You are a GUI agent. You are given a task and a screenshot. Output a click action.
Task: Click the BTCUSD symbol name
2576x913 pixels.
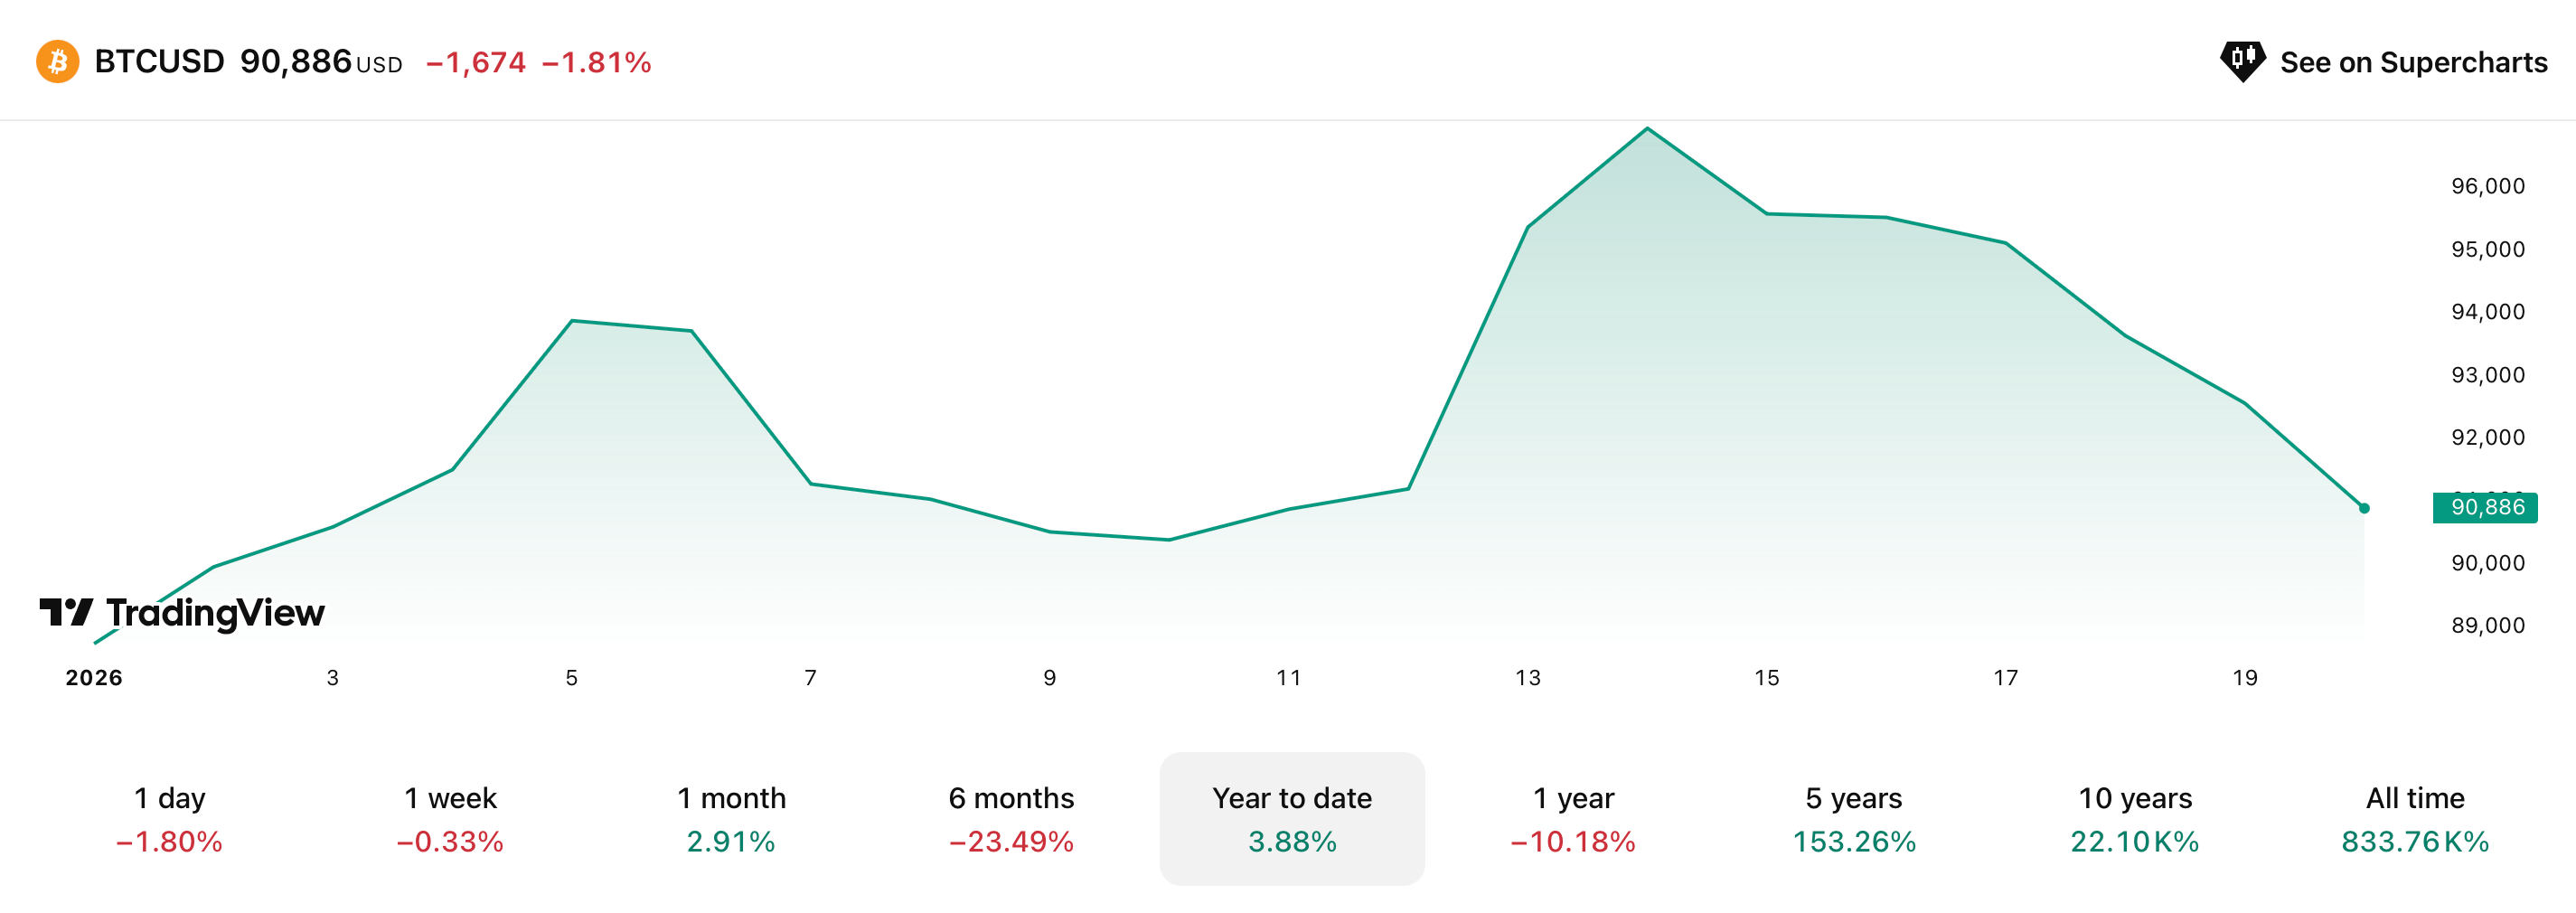point(159,62)
